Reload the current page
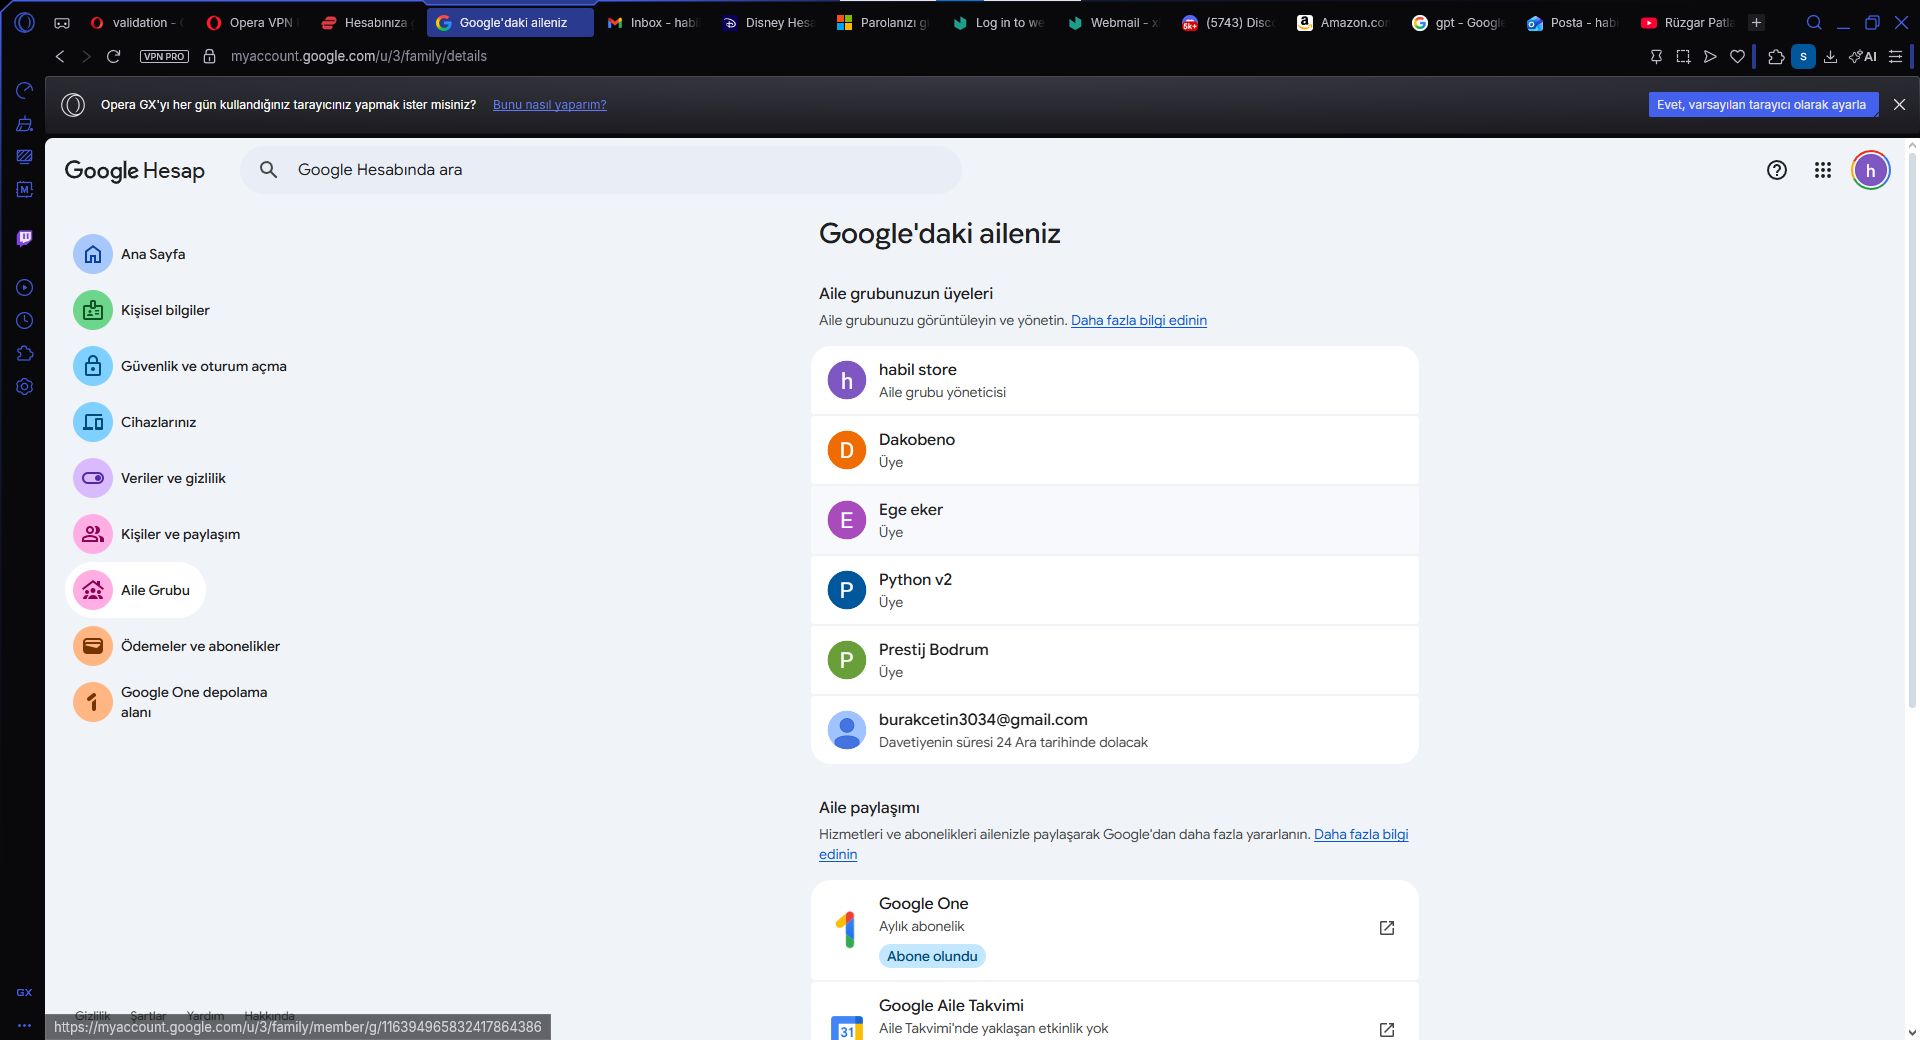 (x=114, y=56)
